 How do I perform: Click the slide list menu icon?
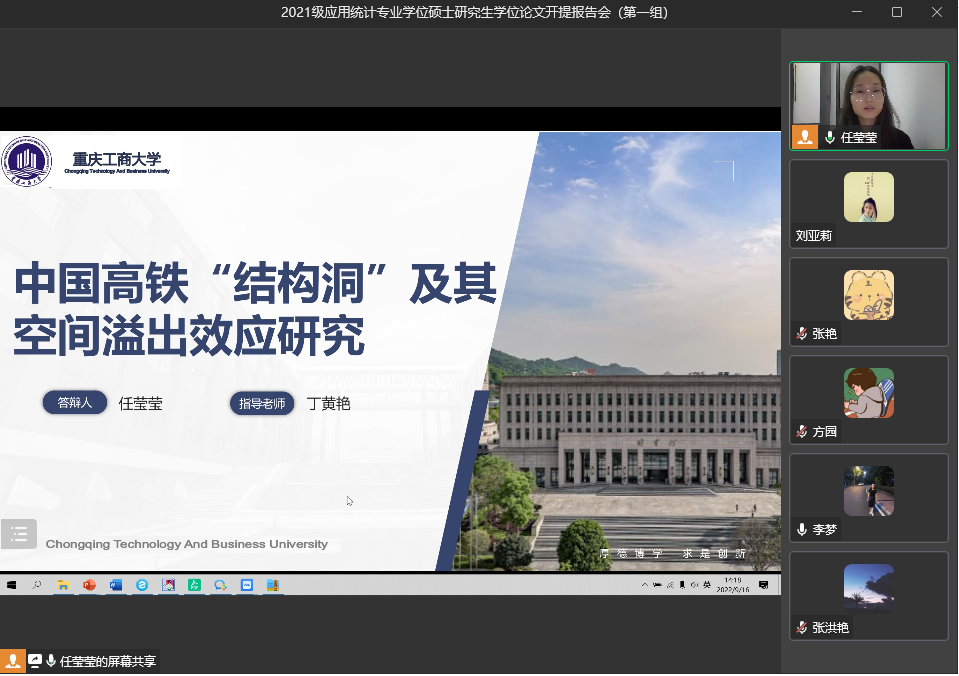coord(19,534)
